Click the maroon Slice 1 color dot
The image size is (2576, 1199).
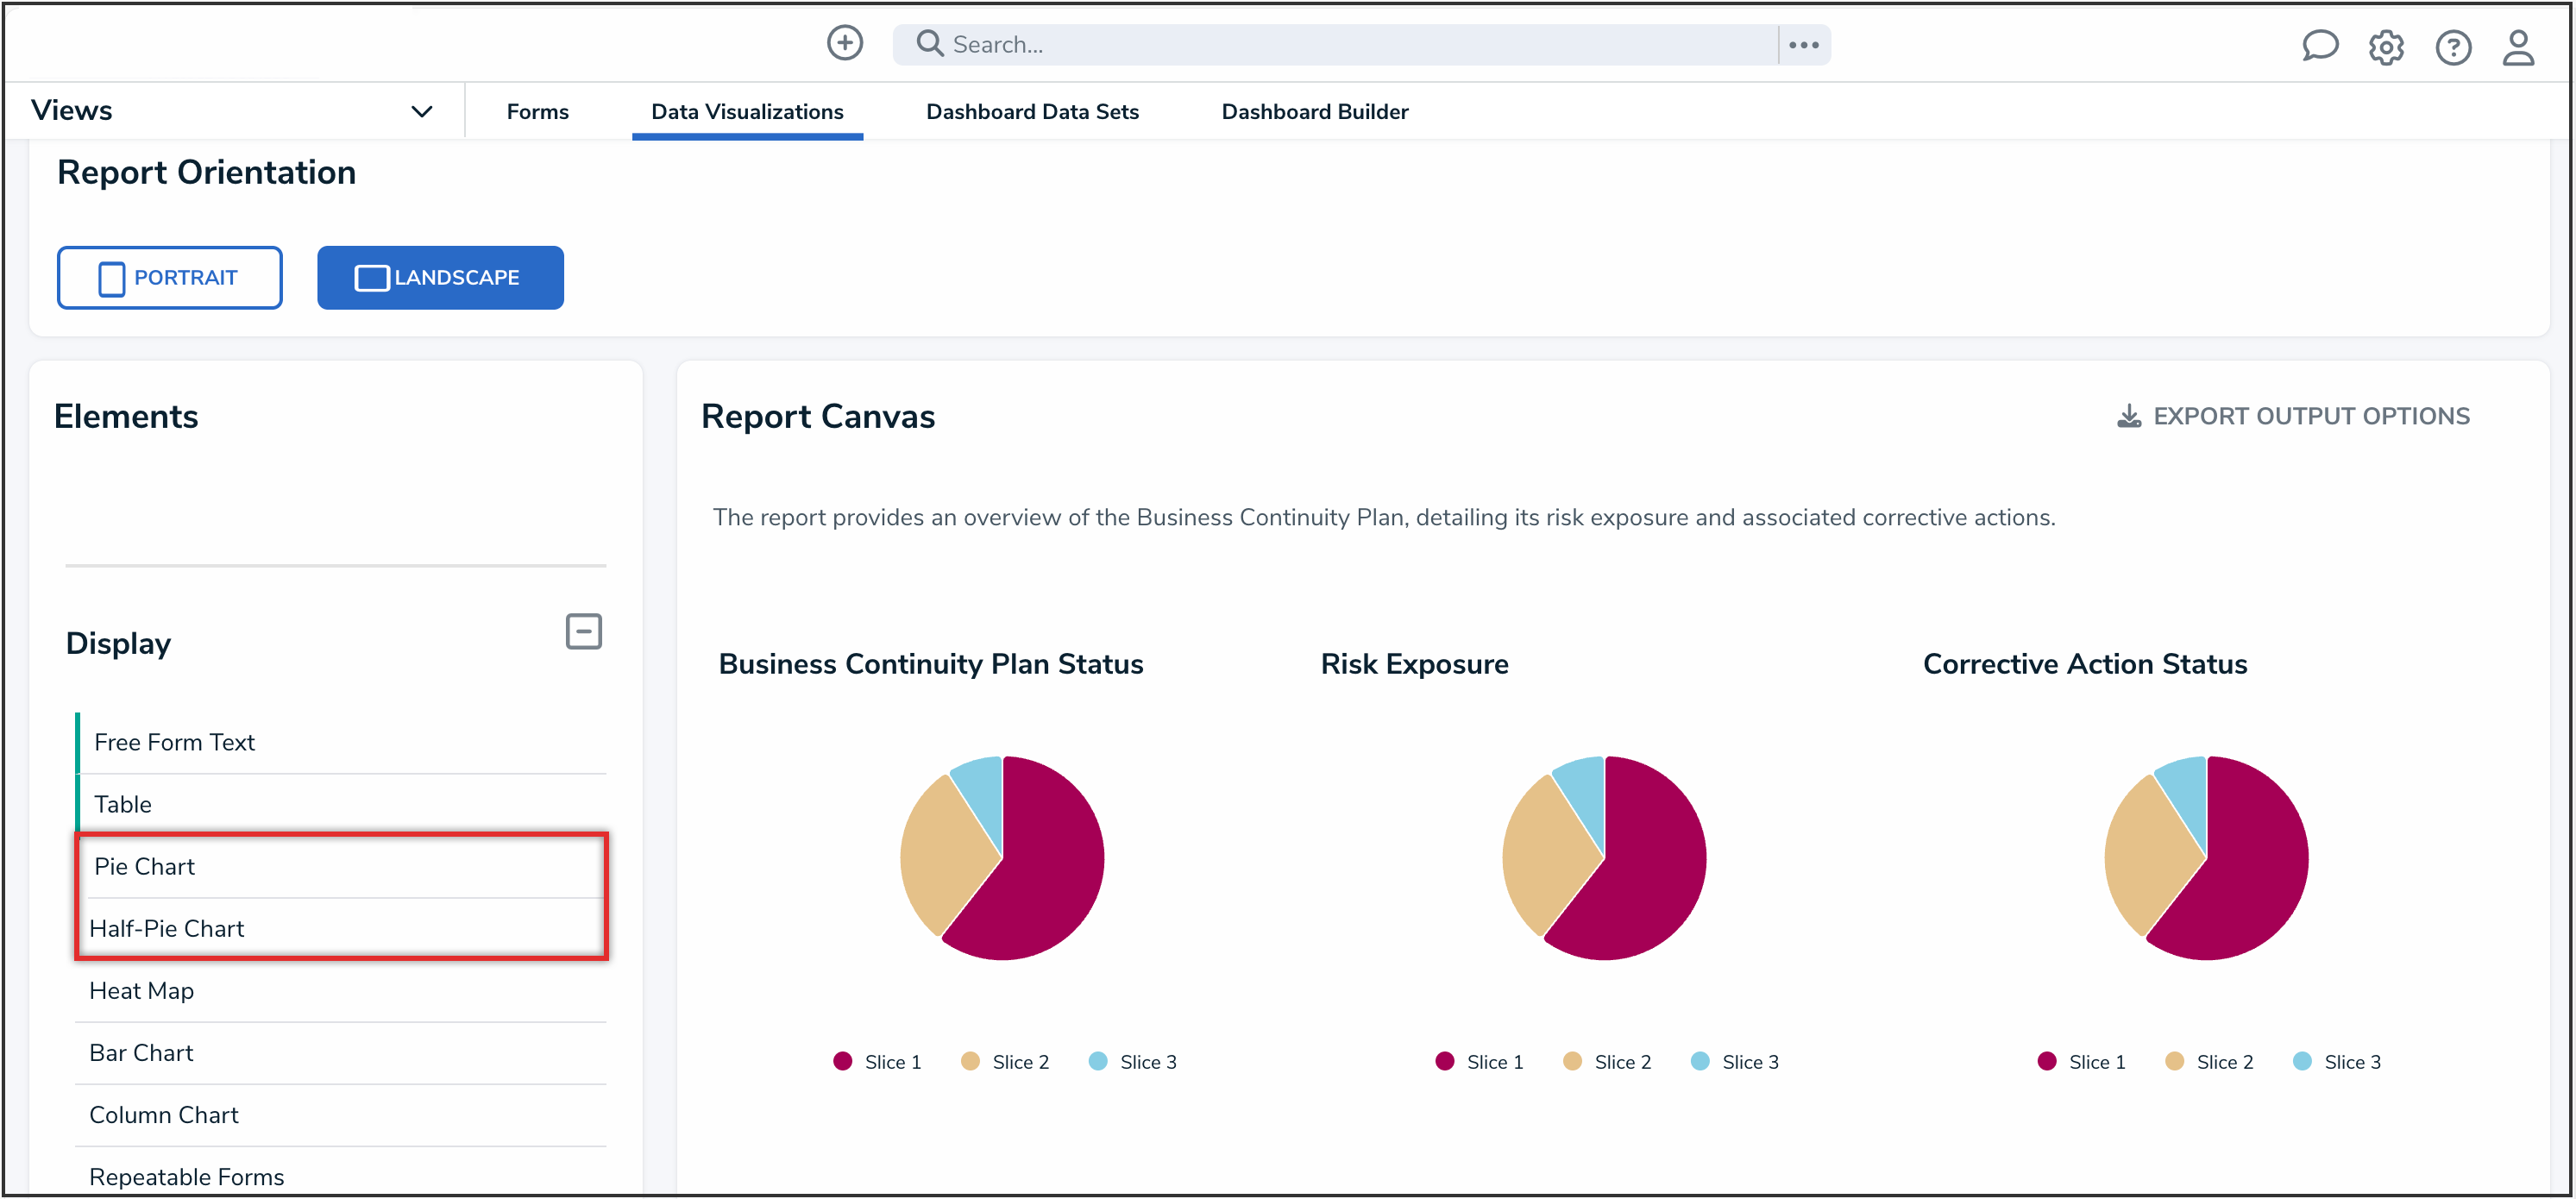click(841, 1061)
